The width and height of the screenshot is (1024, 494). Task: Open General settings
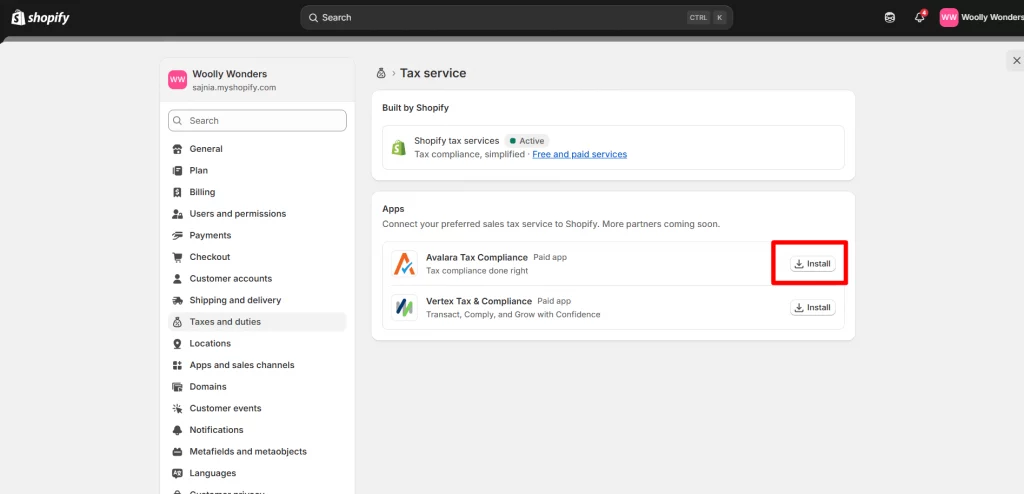[257, 149]
